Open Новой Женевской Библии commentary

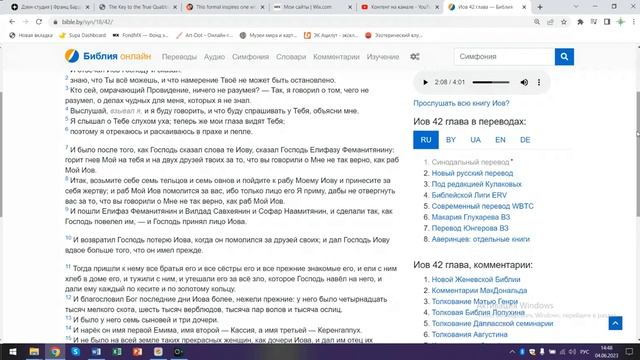[476, 280]
